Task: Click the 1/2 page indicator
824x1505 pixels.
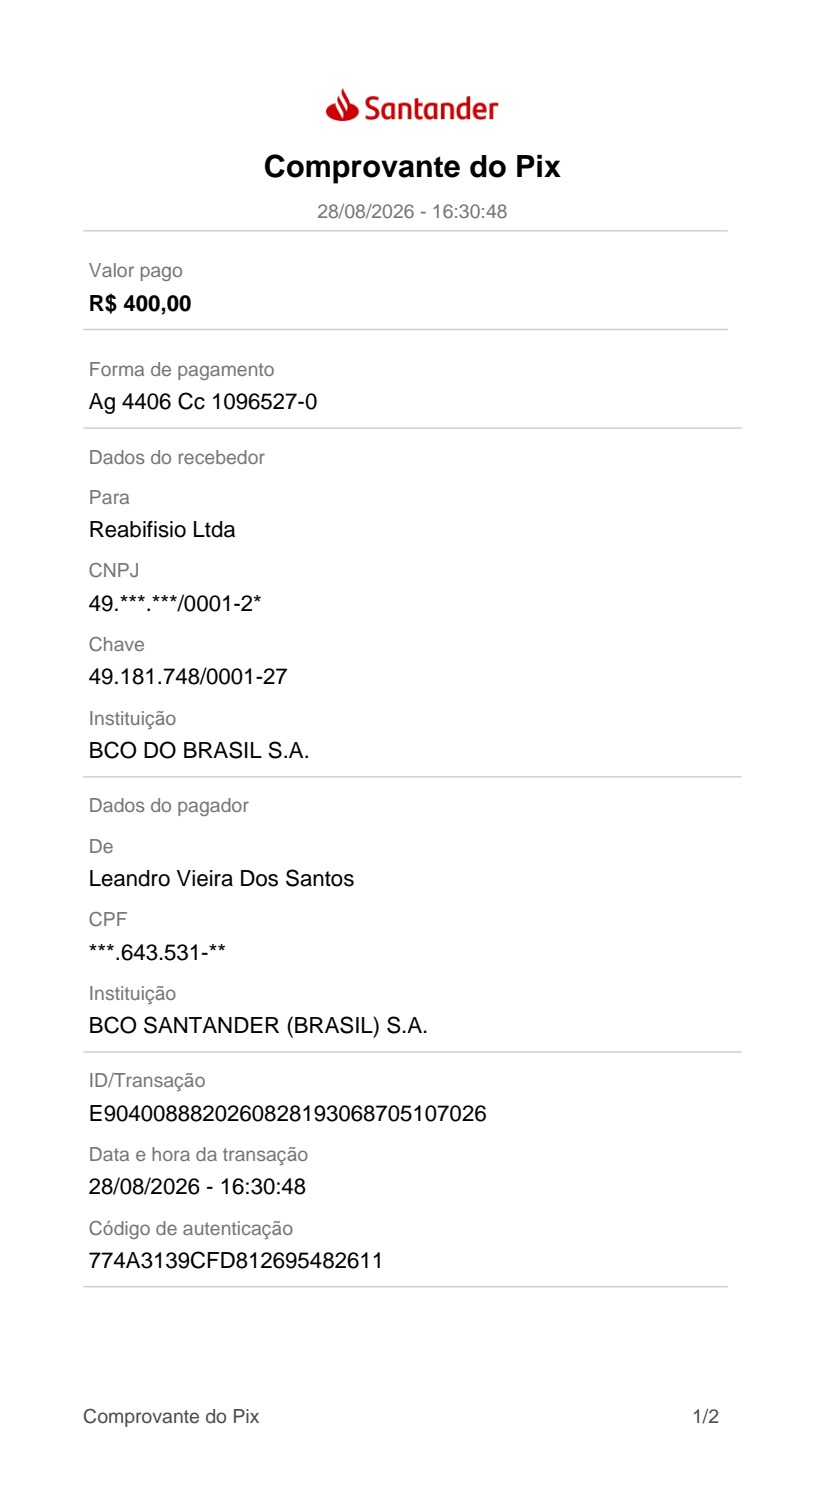Action: click(x=706, y=1417)
